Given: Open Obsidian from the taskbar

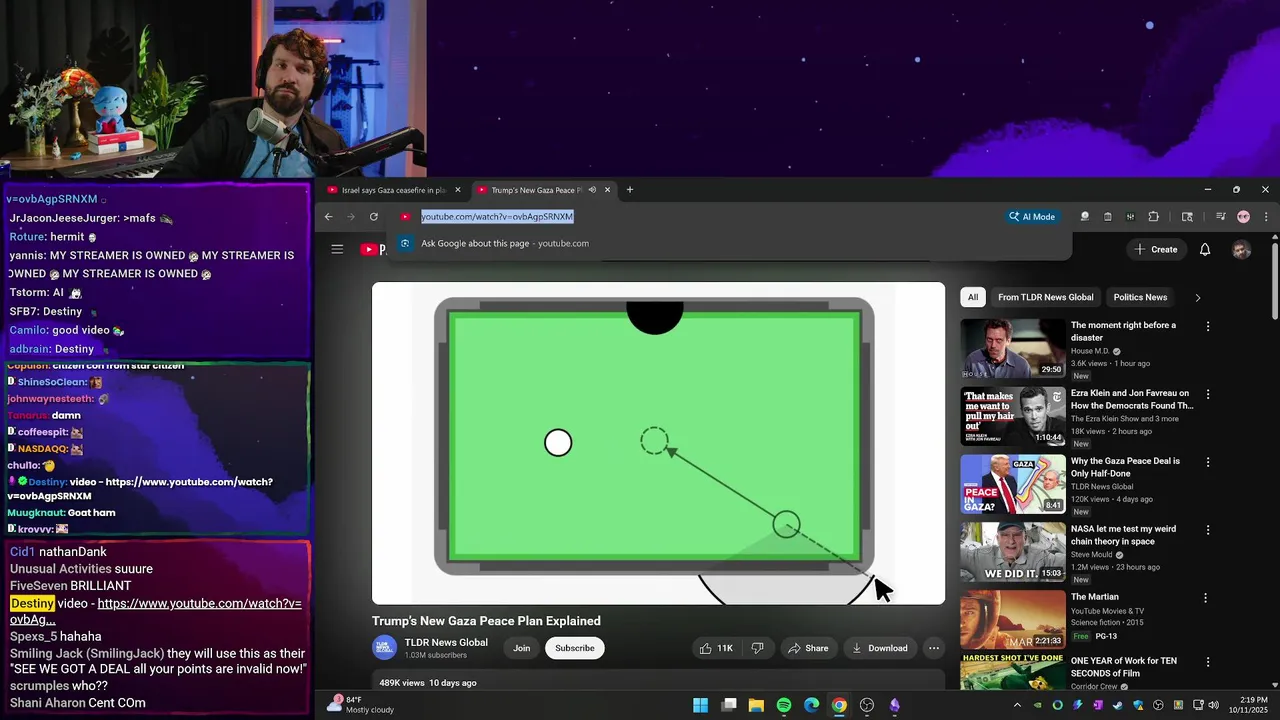Looking at the screenshot, I should pos(894,705).
